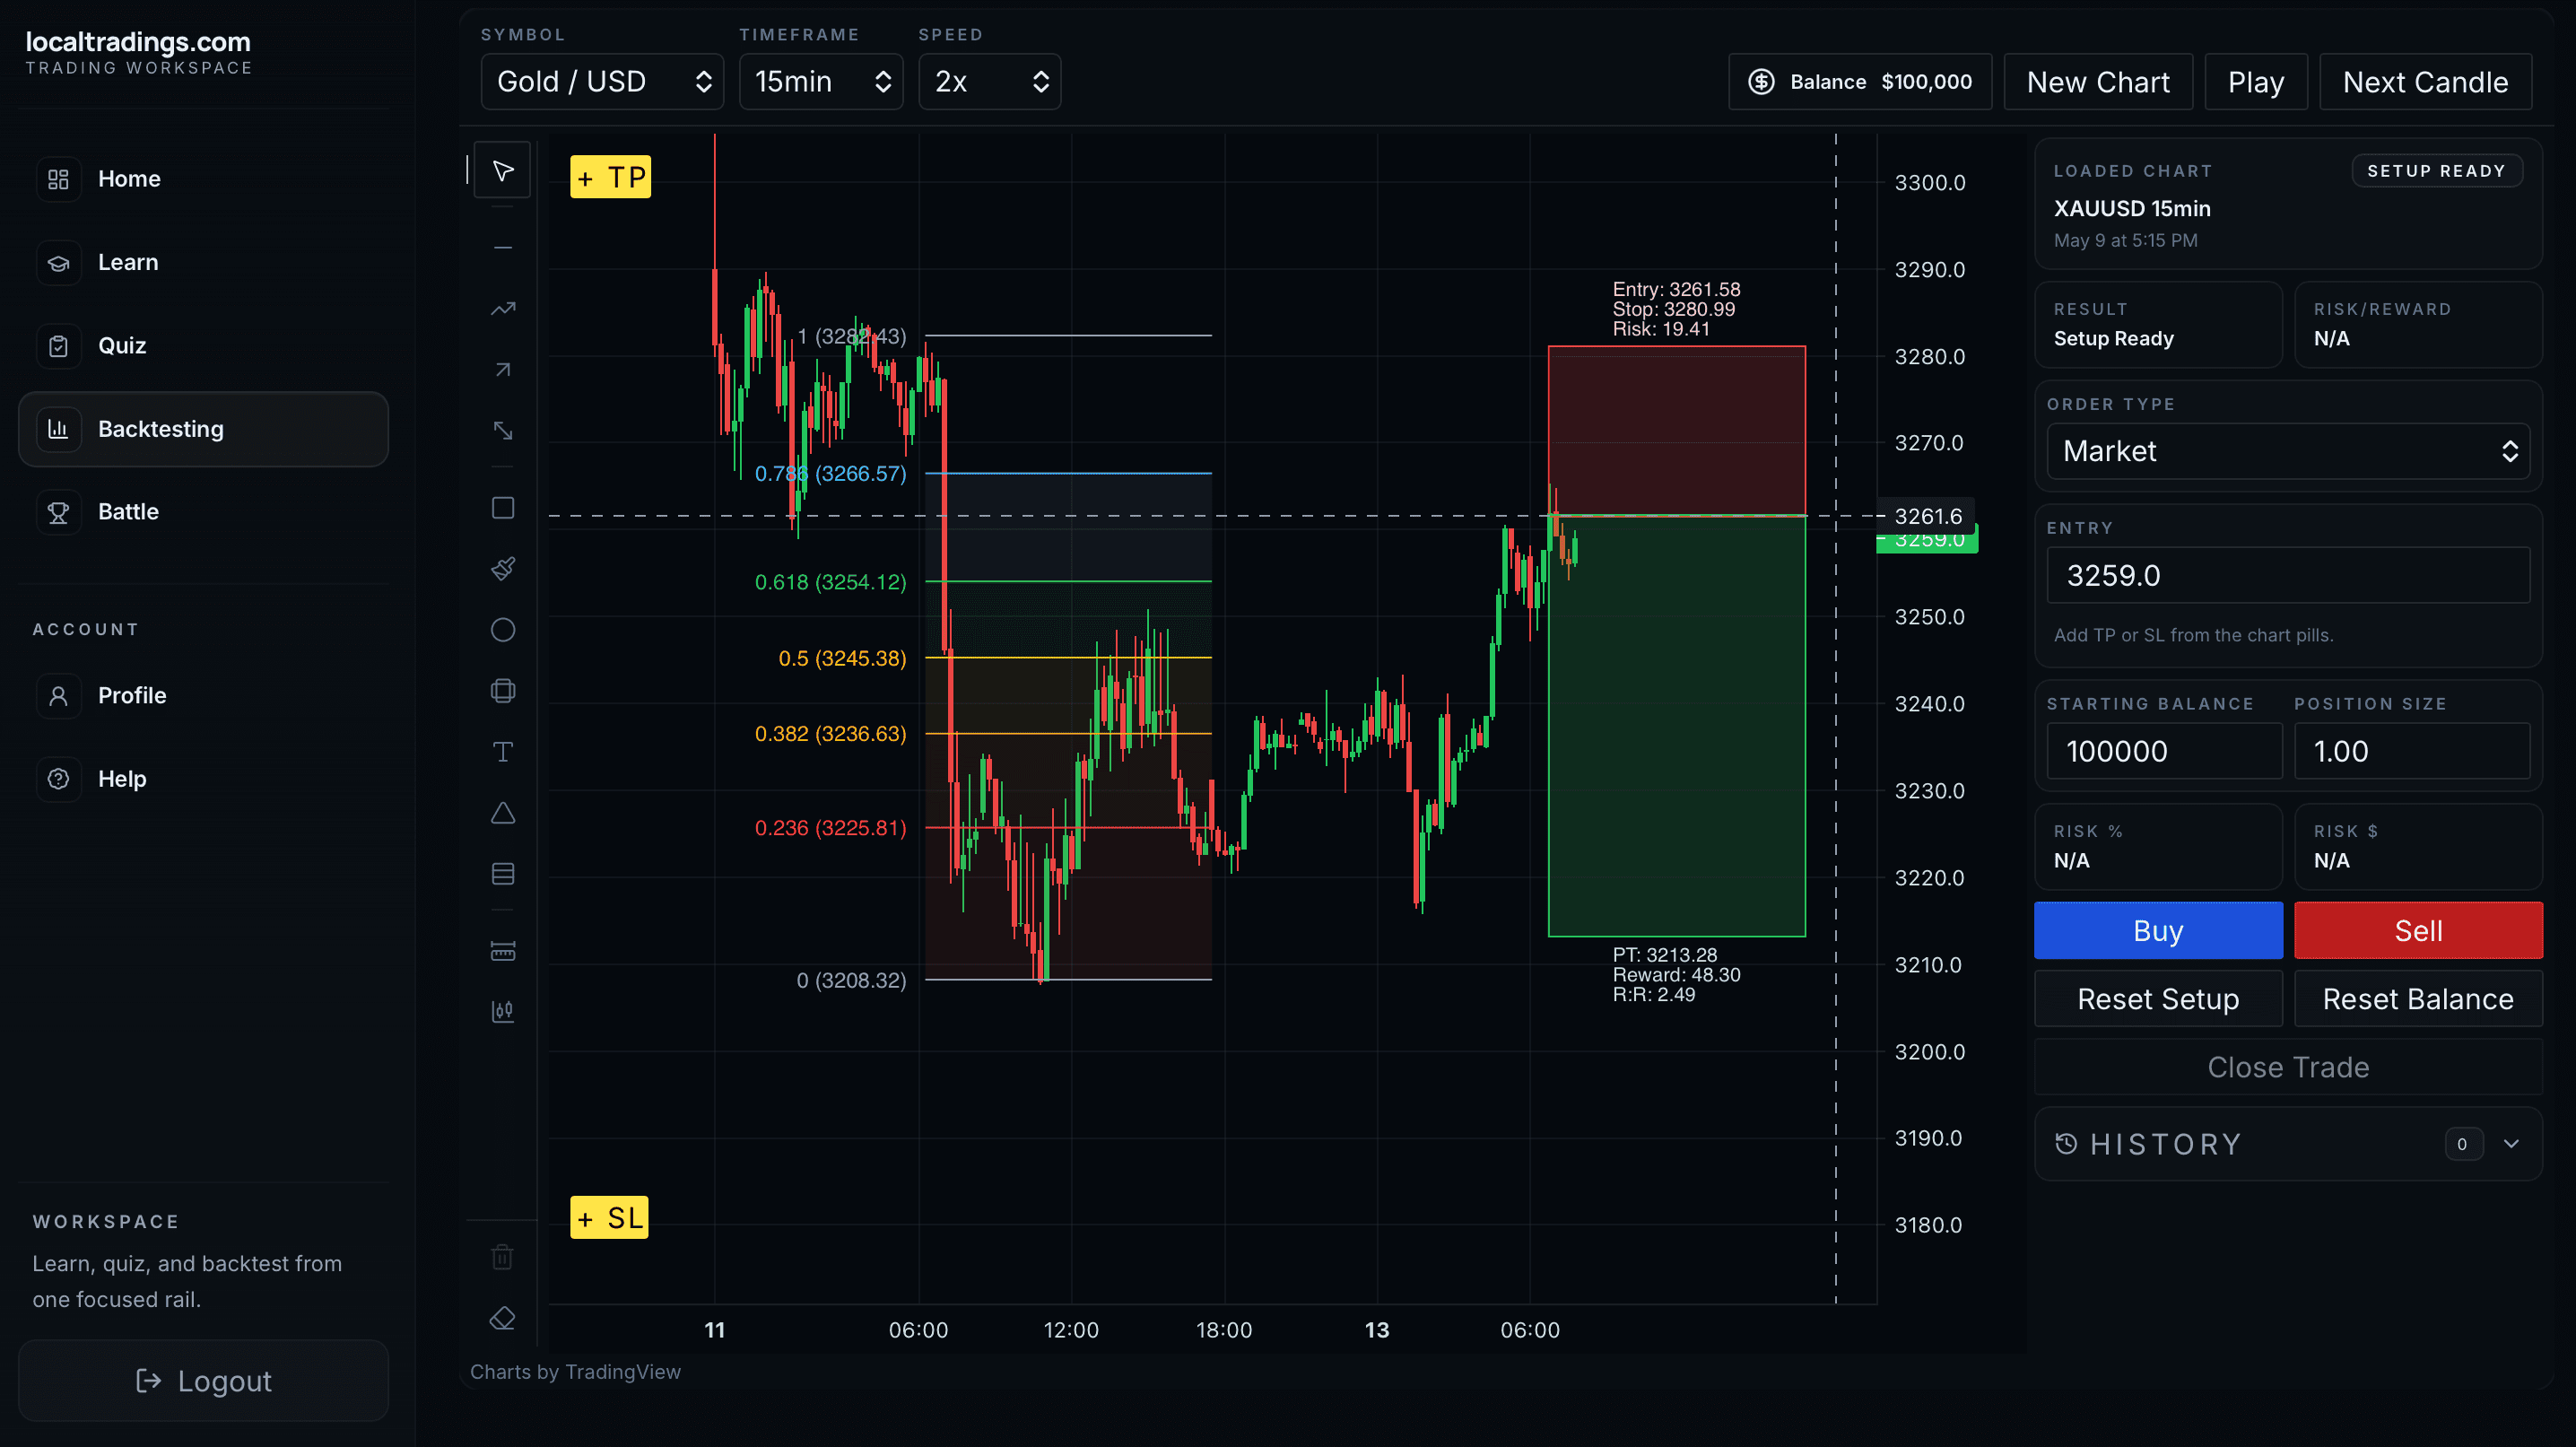Select the triangle drawing tool
Screen dimensions: 2576x1447
coord(502,812)
